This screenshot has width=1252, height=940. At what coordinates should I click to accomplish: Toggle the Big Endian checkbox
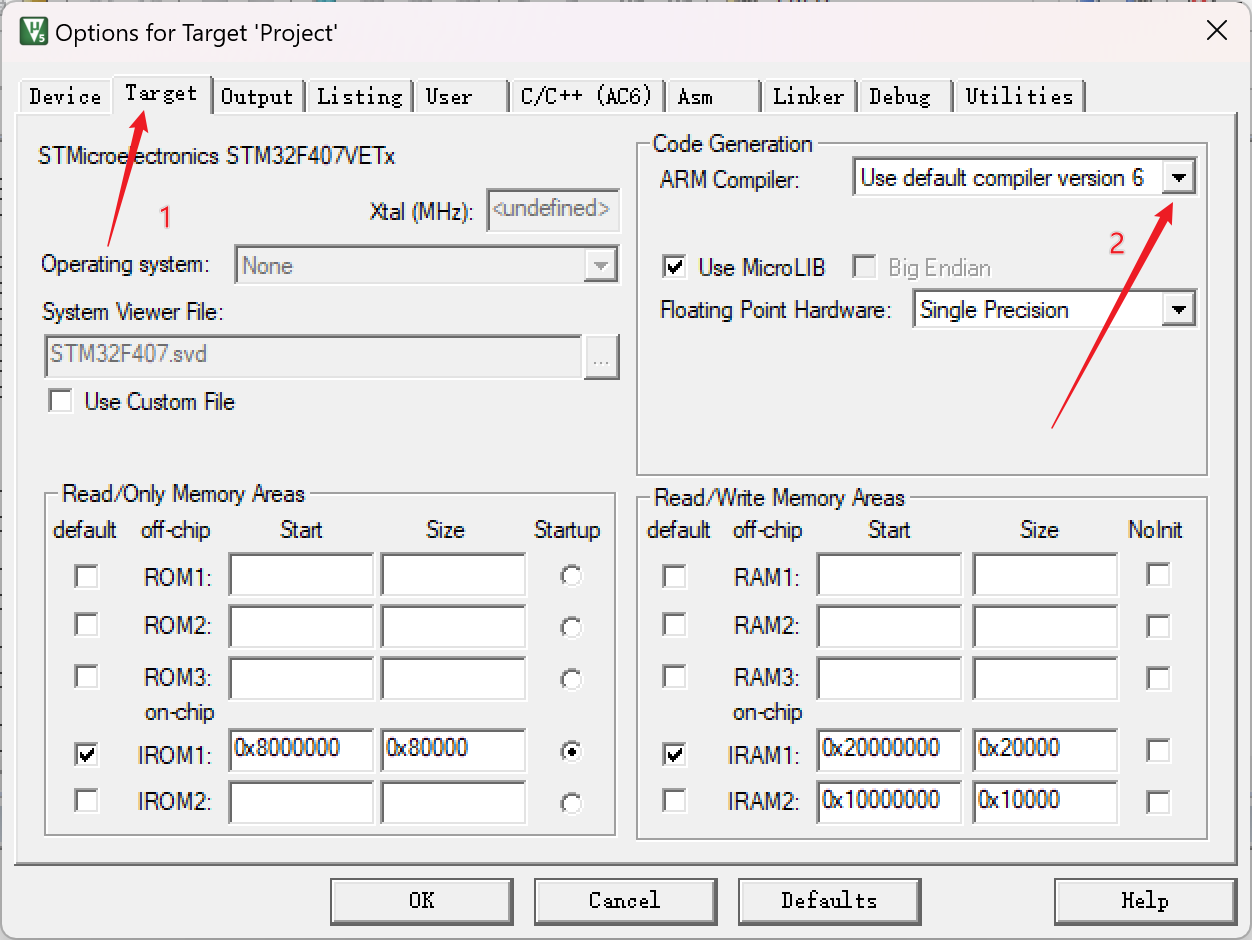864,267
